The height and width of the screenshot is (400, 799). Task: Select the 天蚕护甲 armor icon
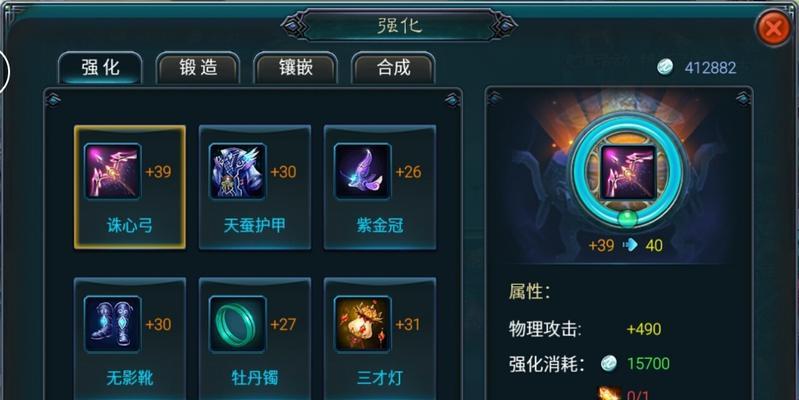[237, 171]
